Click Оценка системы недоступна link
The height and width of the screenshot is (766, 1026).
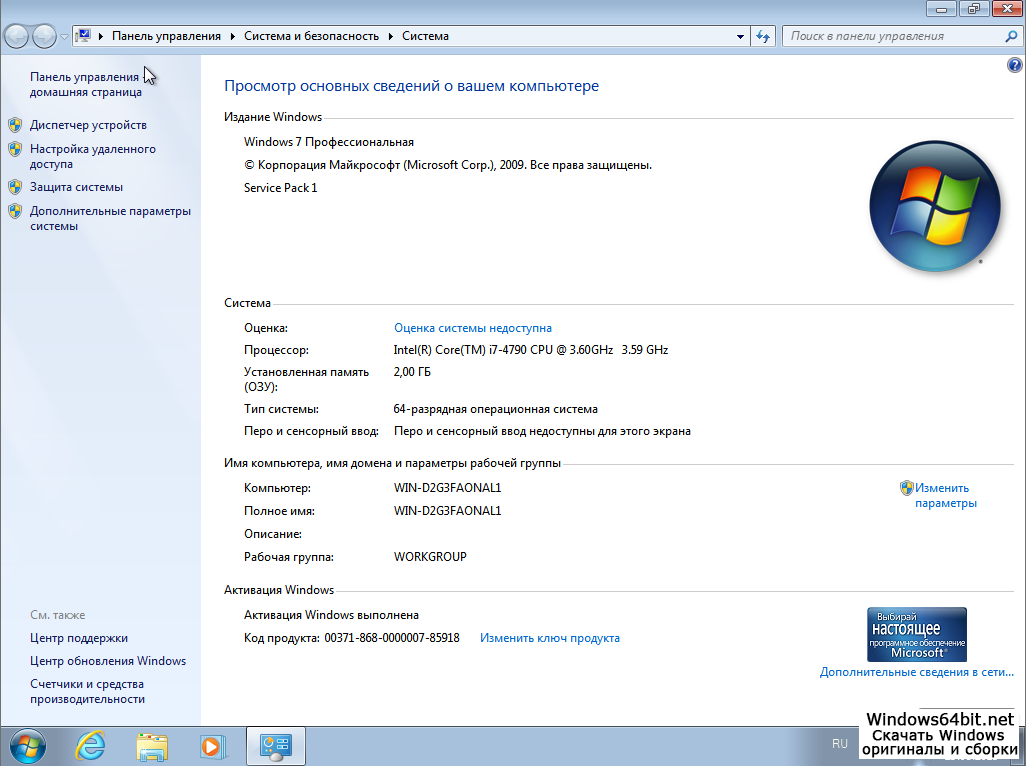click(472, 328)
